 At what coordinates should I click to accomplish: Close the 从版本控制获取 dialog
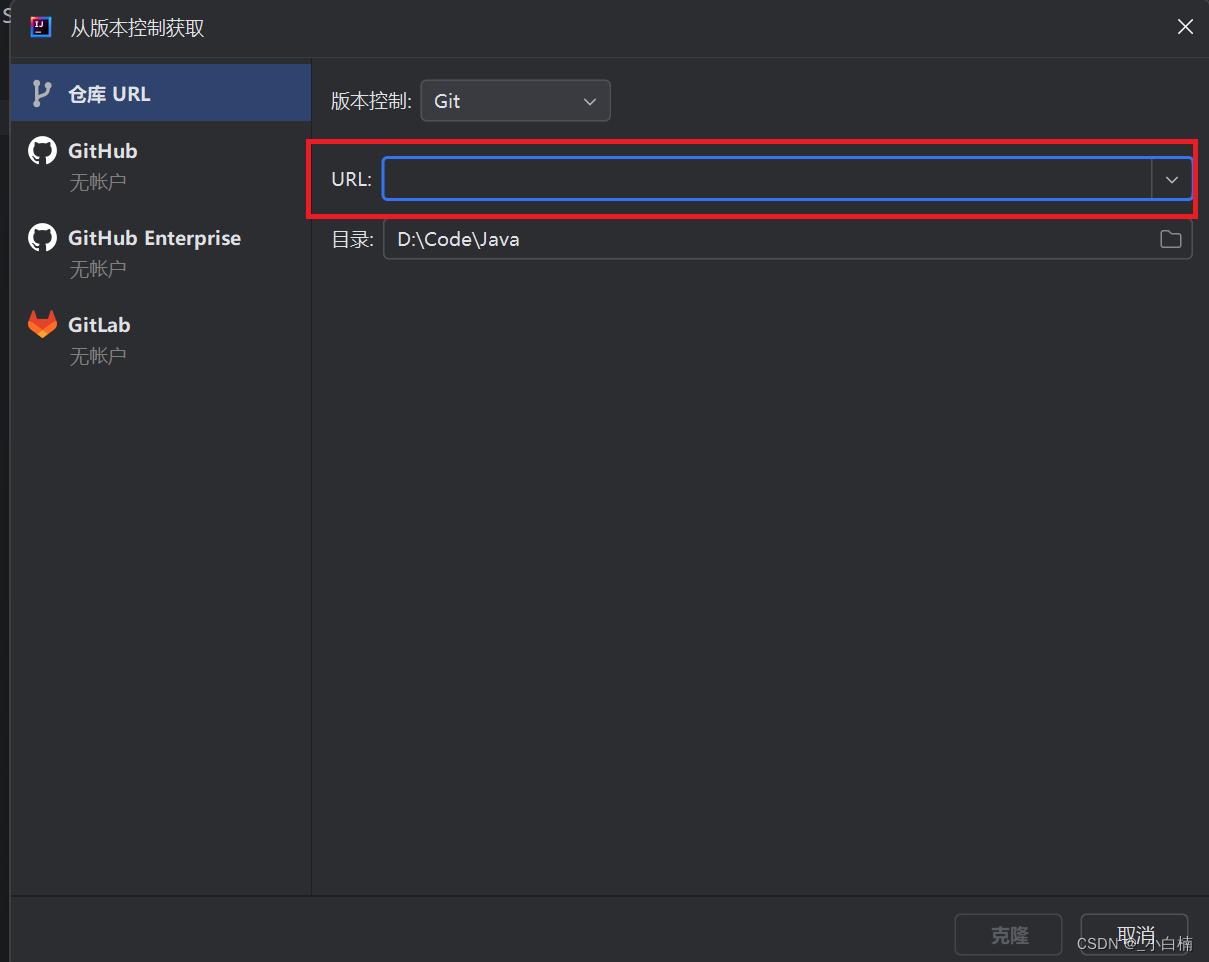coord(1185,27)
